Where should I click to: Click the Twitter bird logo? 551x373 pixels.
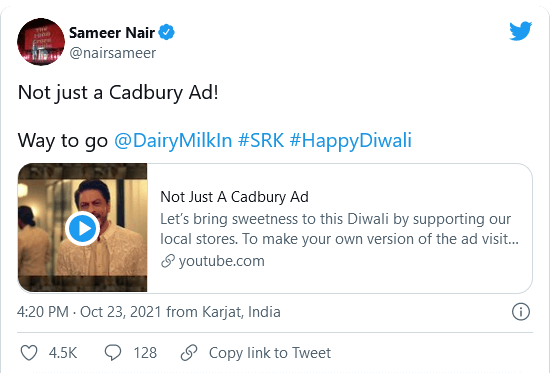(x=520, y=31)
